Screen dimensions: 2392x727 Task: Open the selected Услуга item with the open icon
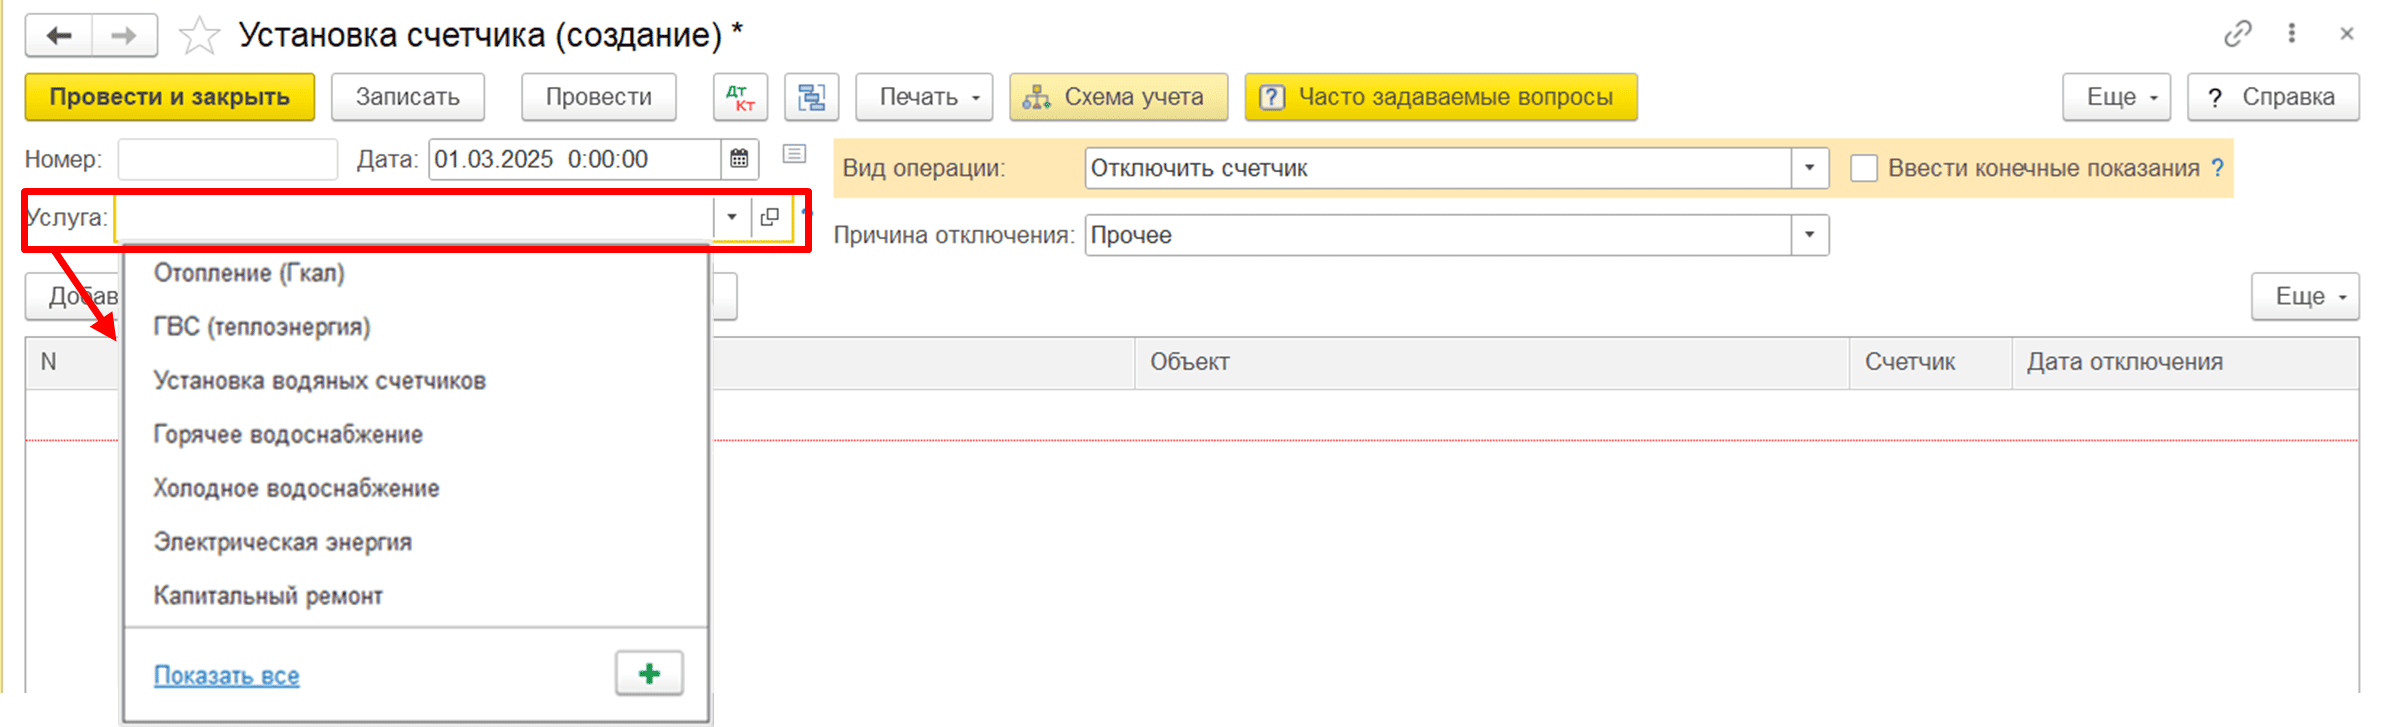pyautogui.click(x=770, y=217)
